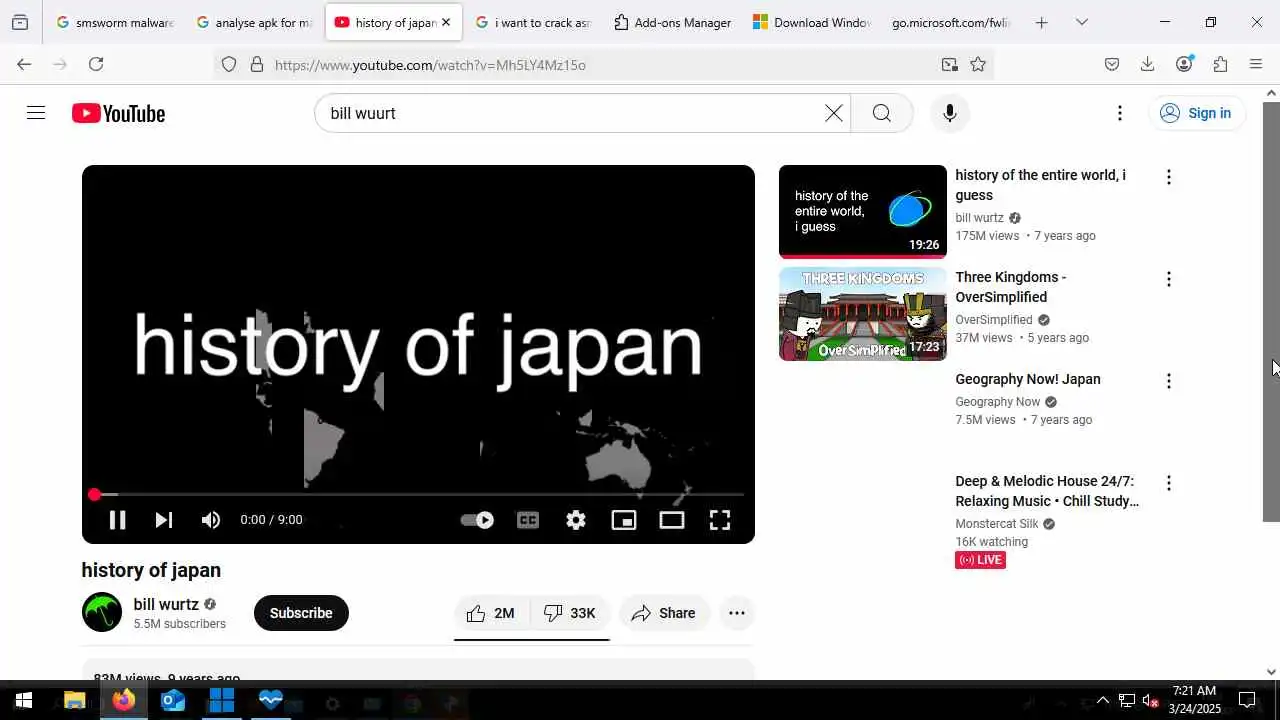Clear the search query

pyautogui.click(x=834, y=113)
